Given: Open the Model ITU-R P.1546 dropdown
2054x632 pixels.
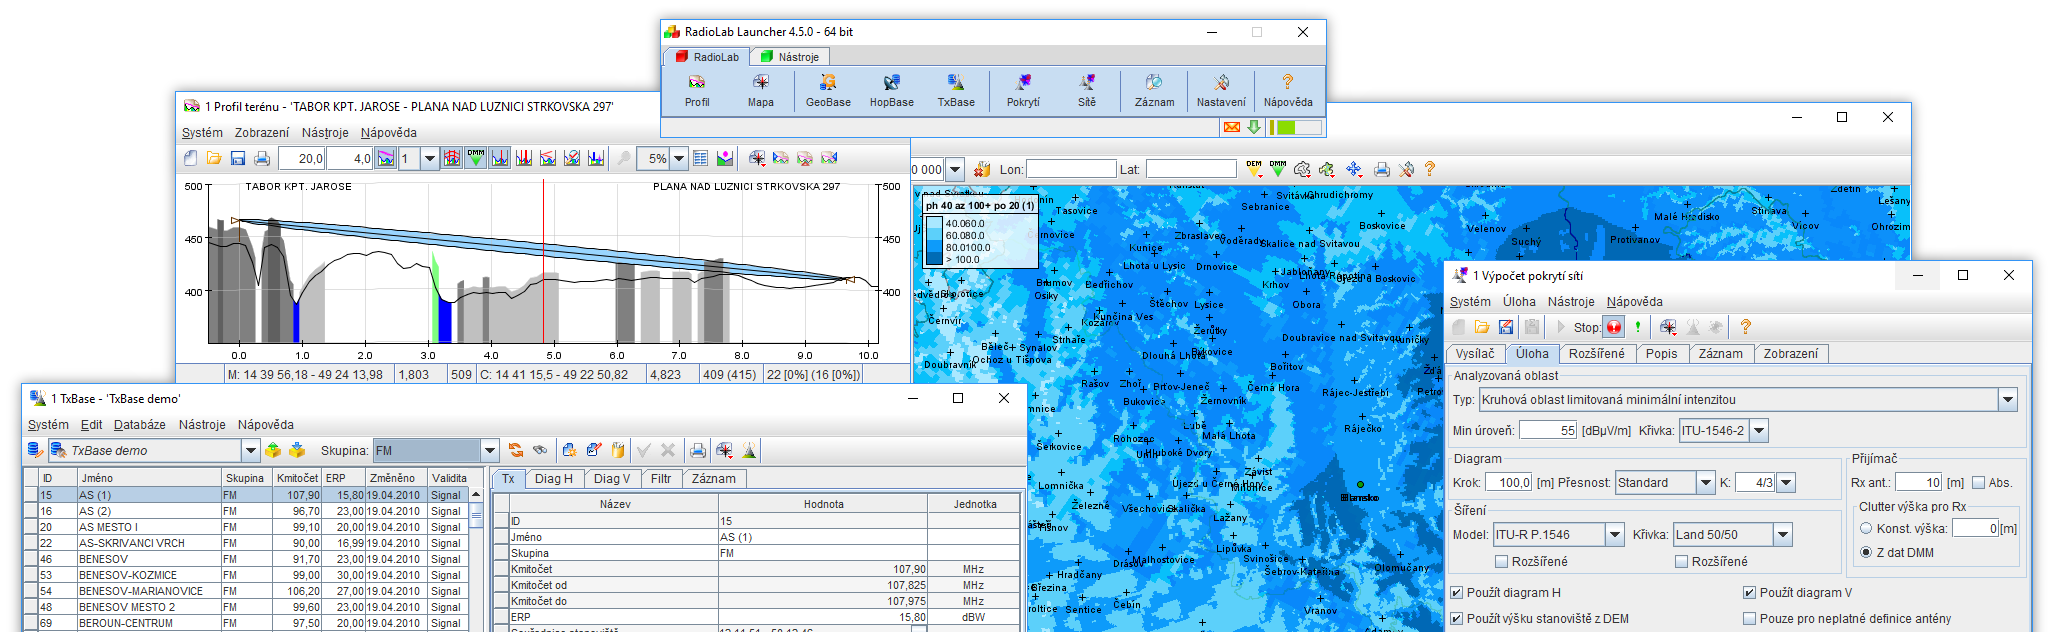Looking at the screenshot, I should pyautogui.click(x=1615, y=535).
